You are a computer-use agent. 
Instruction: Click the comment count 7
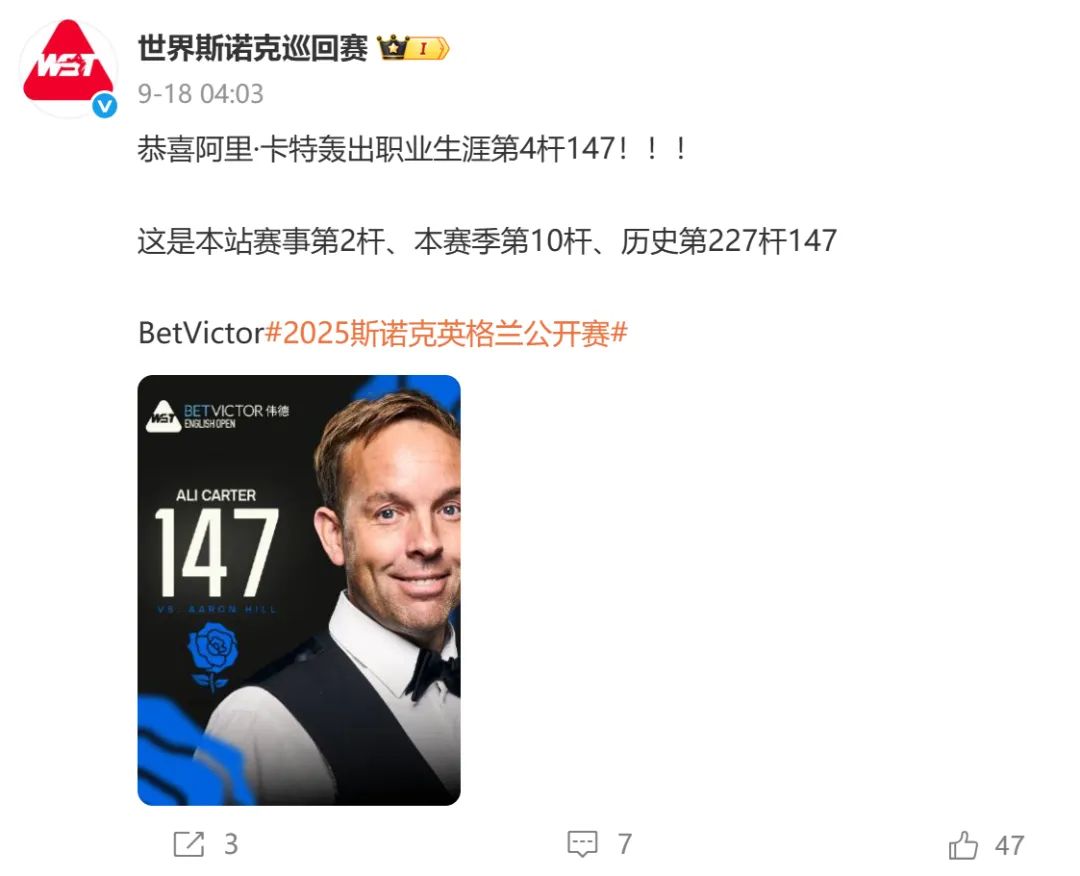624,844
